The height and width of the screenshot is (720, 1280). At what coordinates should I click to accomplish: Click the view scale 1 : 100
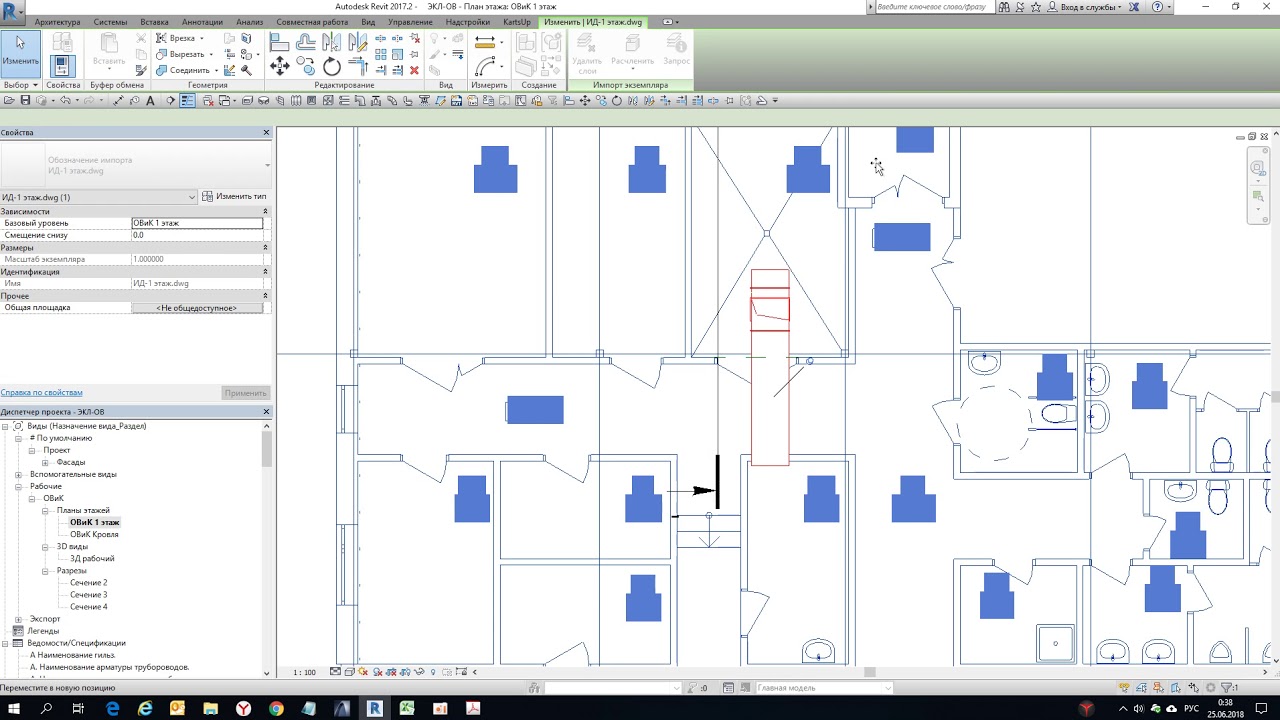coord(305,672)
